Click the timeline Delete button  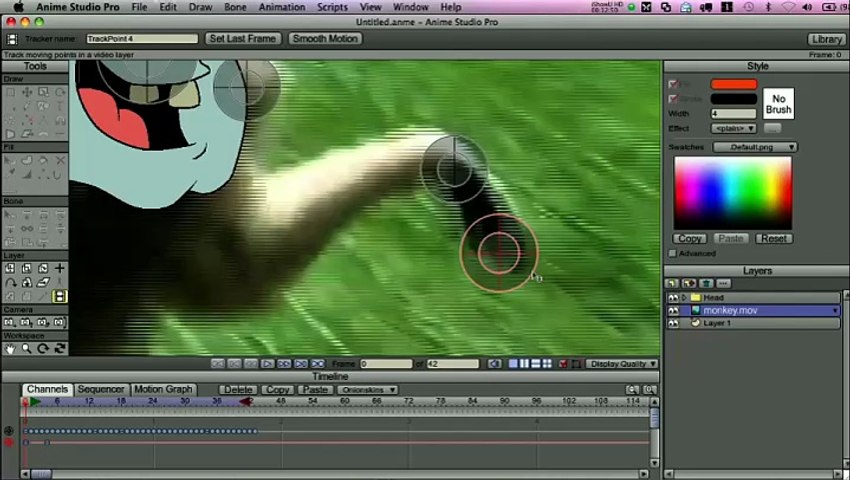[x=238, y=389]
